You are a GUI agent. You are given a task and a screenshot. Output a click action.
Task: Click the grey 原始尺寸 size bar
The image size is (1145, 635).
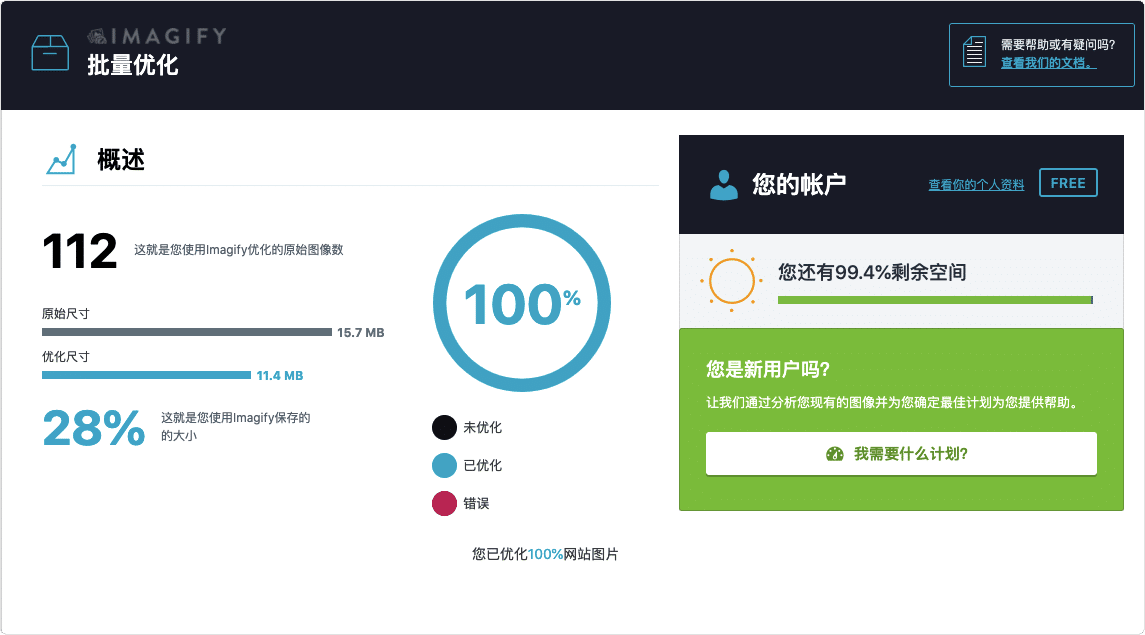pos(187,332)
